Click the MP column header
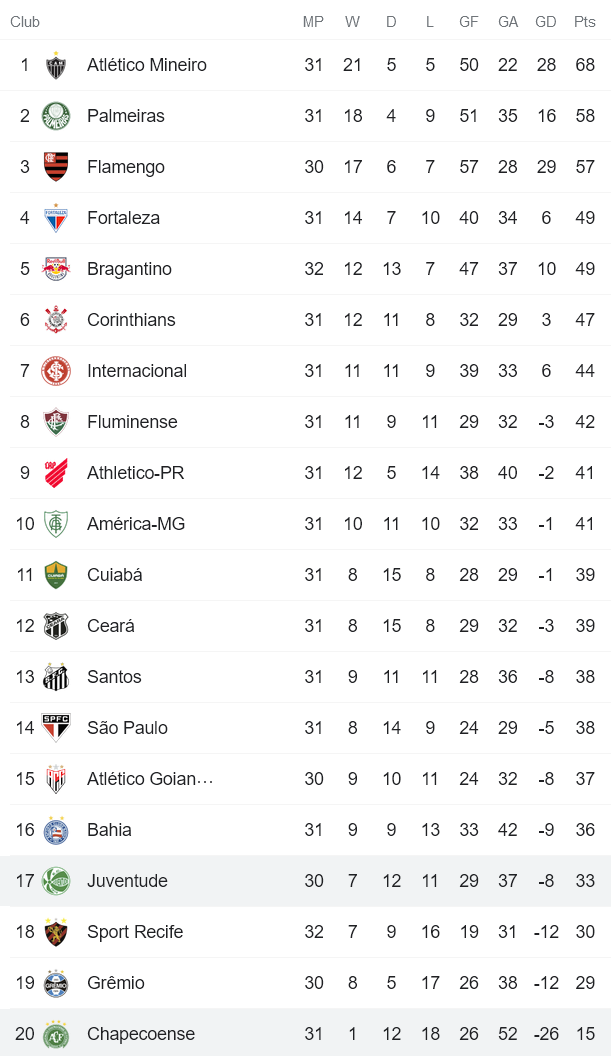 (x=313, y=22)
